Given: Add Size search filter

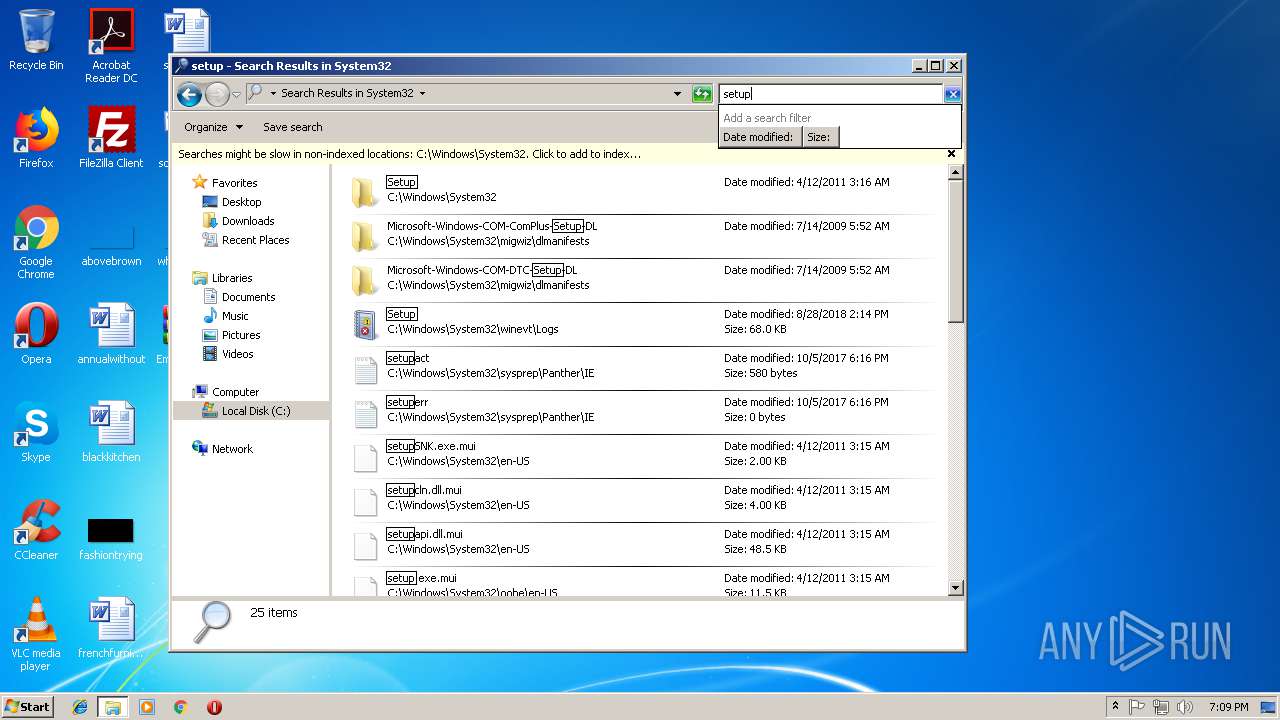Looking at the screenshot, I should (x=819, y=137).
